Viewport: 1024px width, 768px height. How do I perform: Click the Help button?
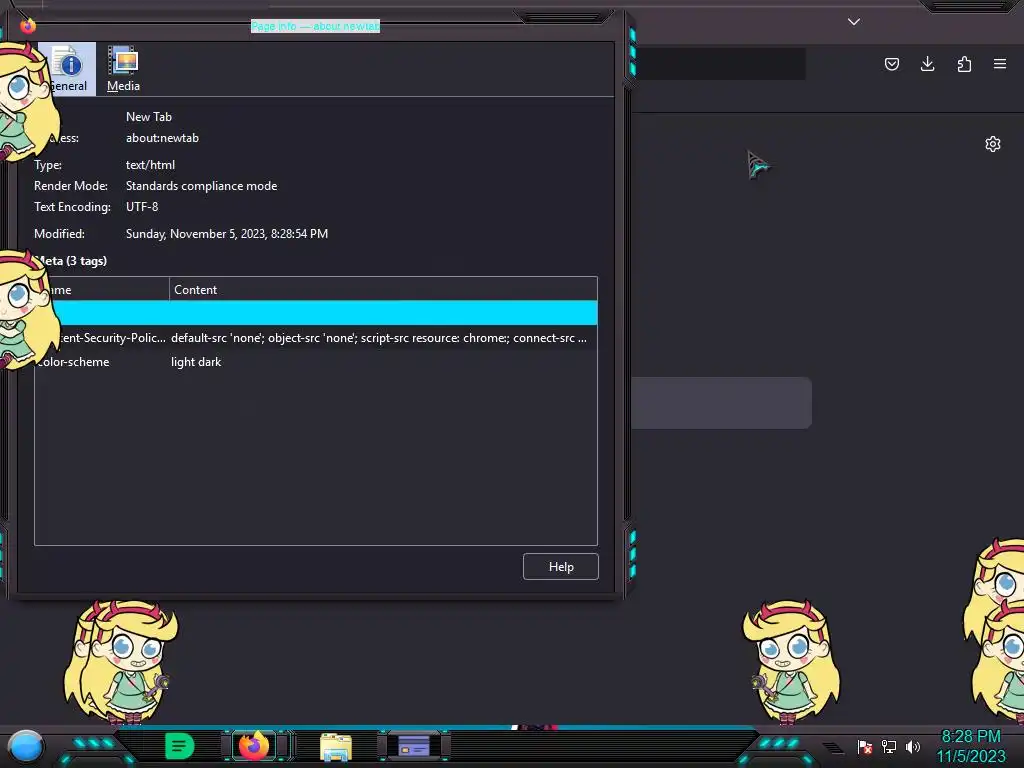coord(560,567)
